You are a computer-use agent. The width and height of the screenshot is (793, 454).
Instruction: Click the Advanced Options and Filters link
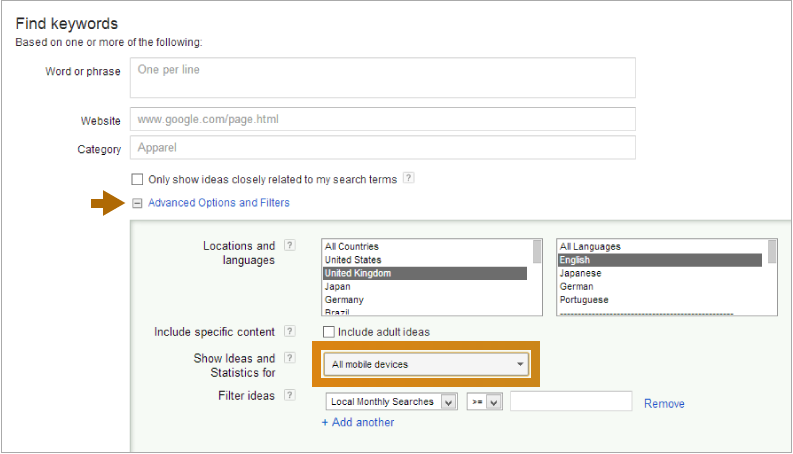[219, 203]
